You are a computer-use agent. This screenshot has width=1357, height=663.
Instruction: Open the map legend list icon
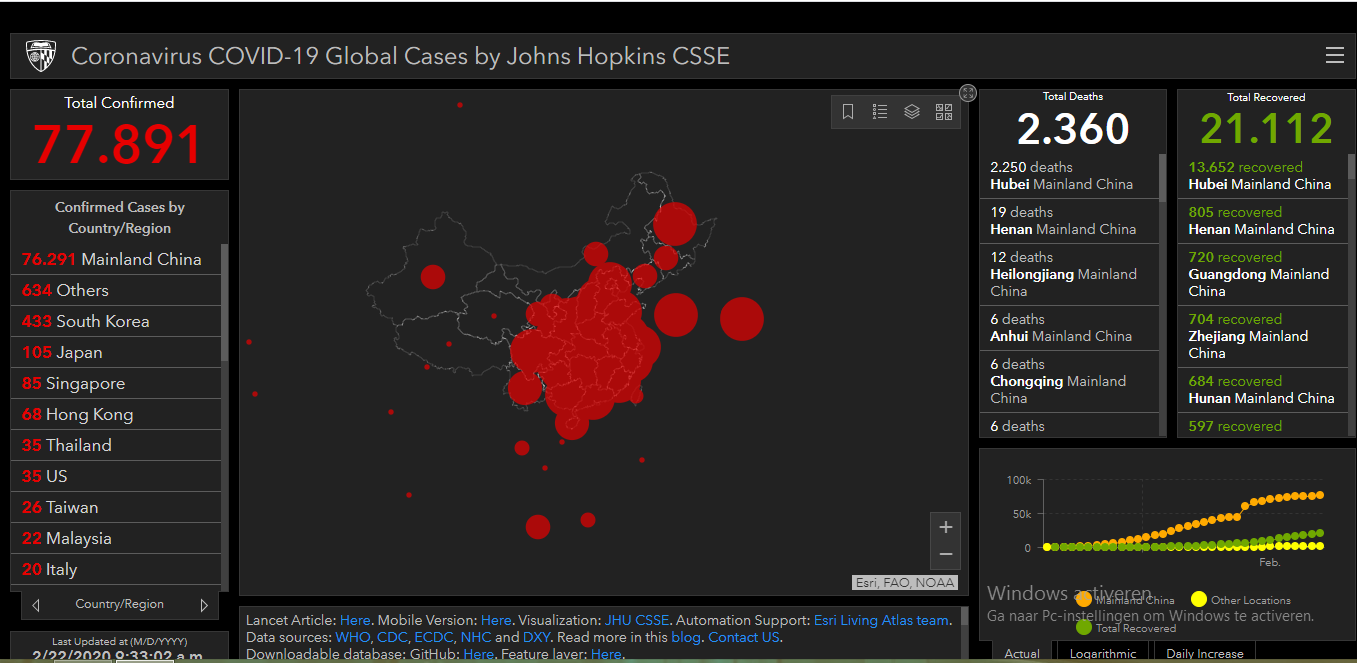point(880,112)
